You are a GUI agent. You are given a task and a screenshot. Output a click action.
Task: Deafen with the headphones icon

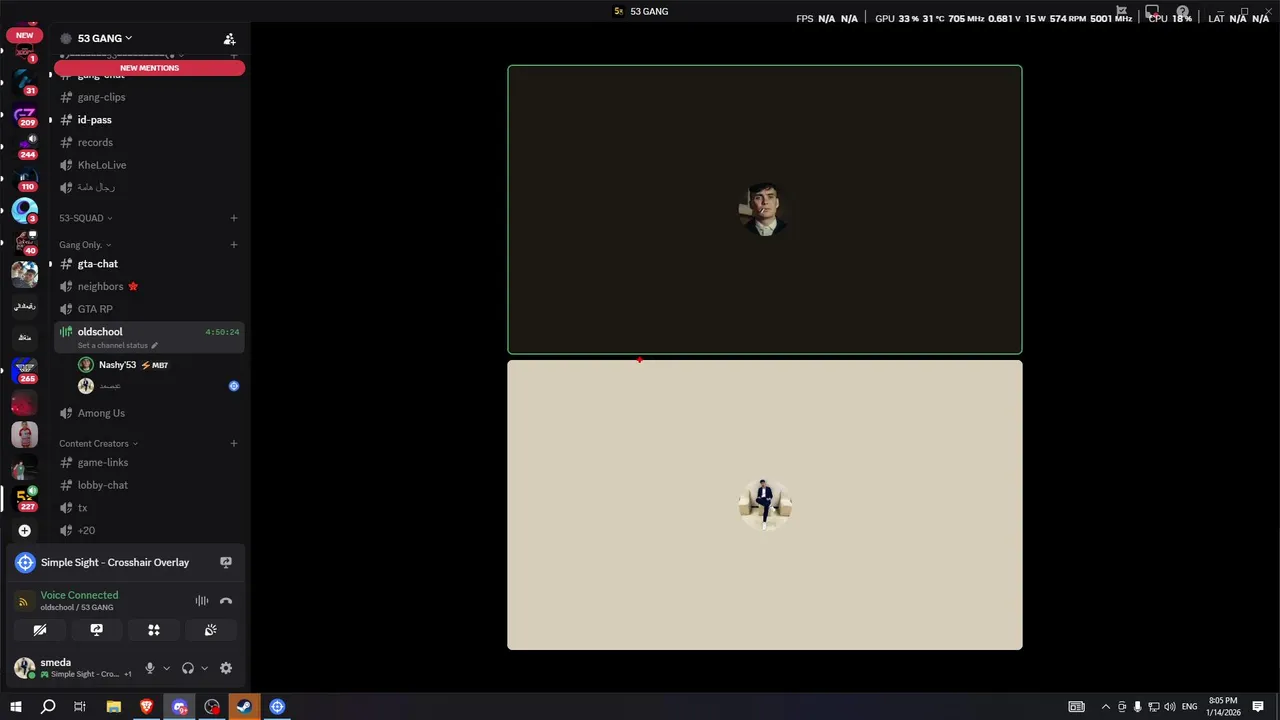click(188, 668)
